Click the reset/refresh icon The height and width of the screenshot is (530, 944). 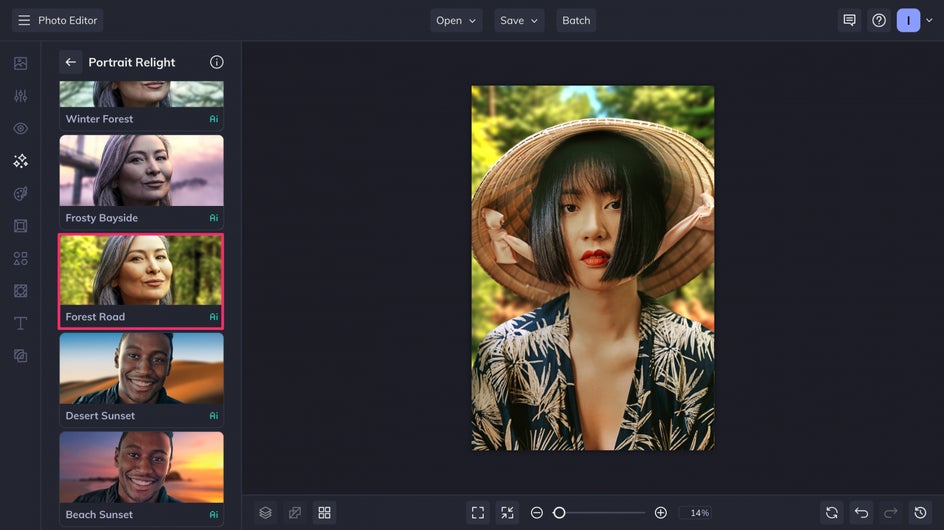click(832, 513)
